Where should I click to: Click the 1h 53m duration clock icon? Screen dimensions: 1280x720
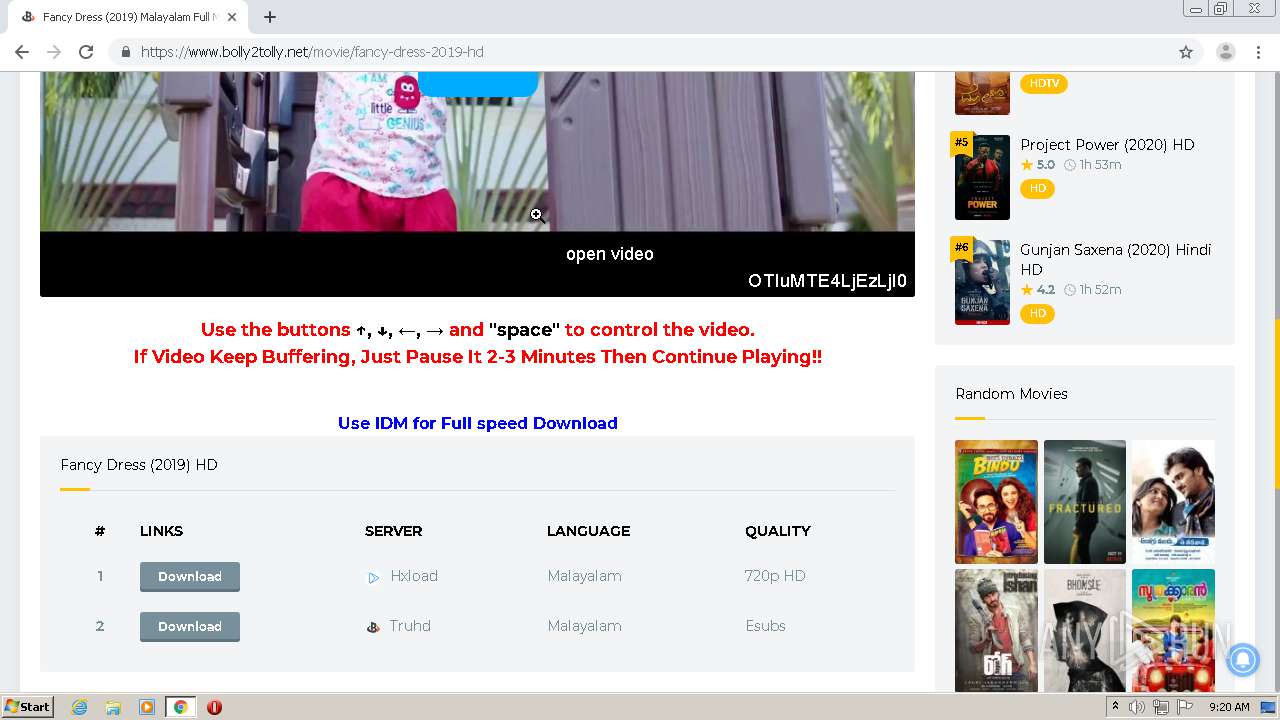coord(1070,165)
